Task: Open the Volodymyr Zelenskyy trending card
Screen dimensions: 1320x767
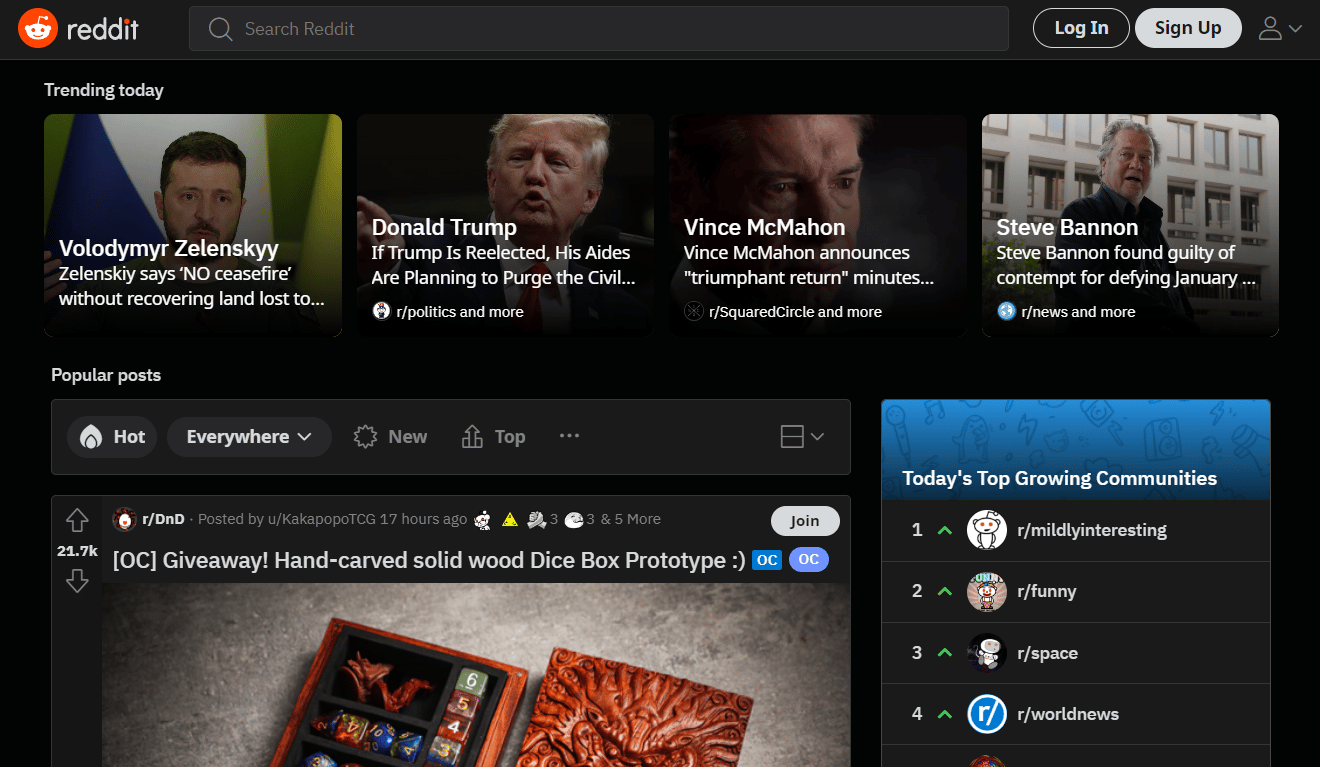Action: (193, 225)
